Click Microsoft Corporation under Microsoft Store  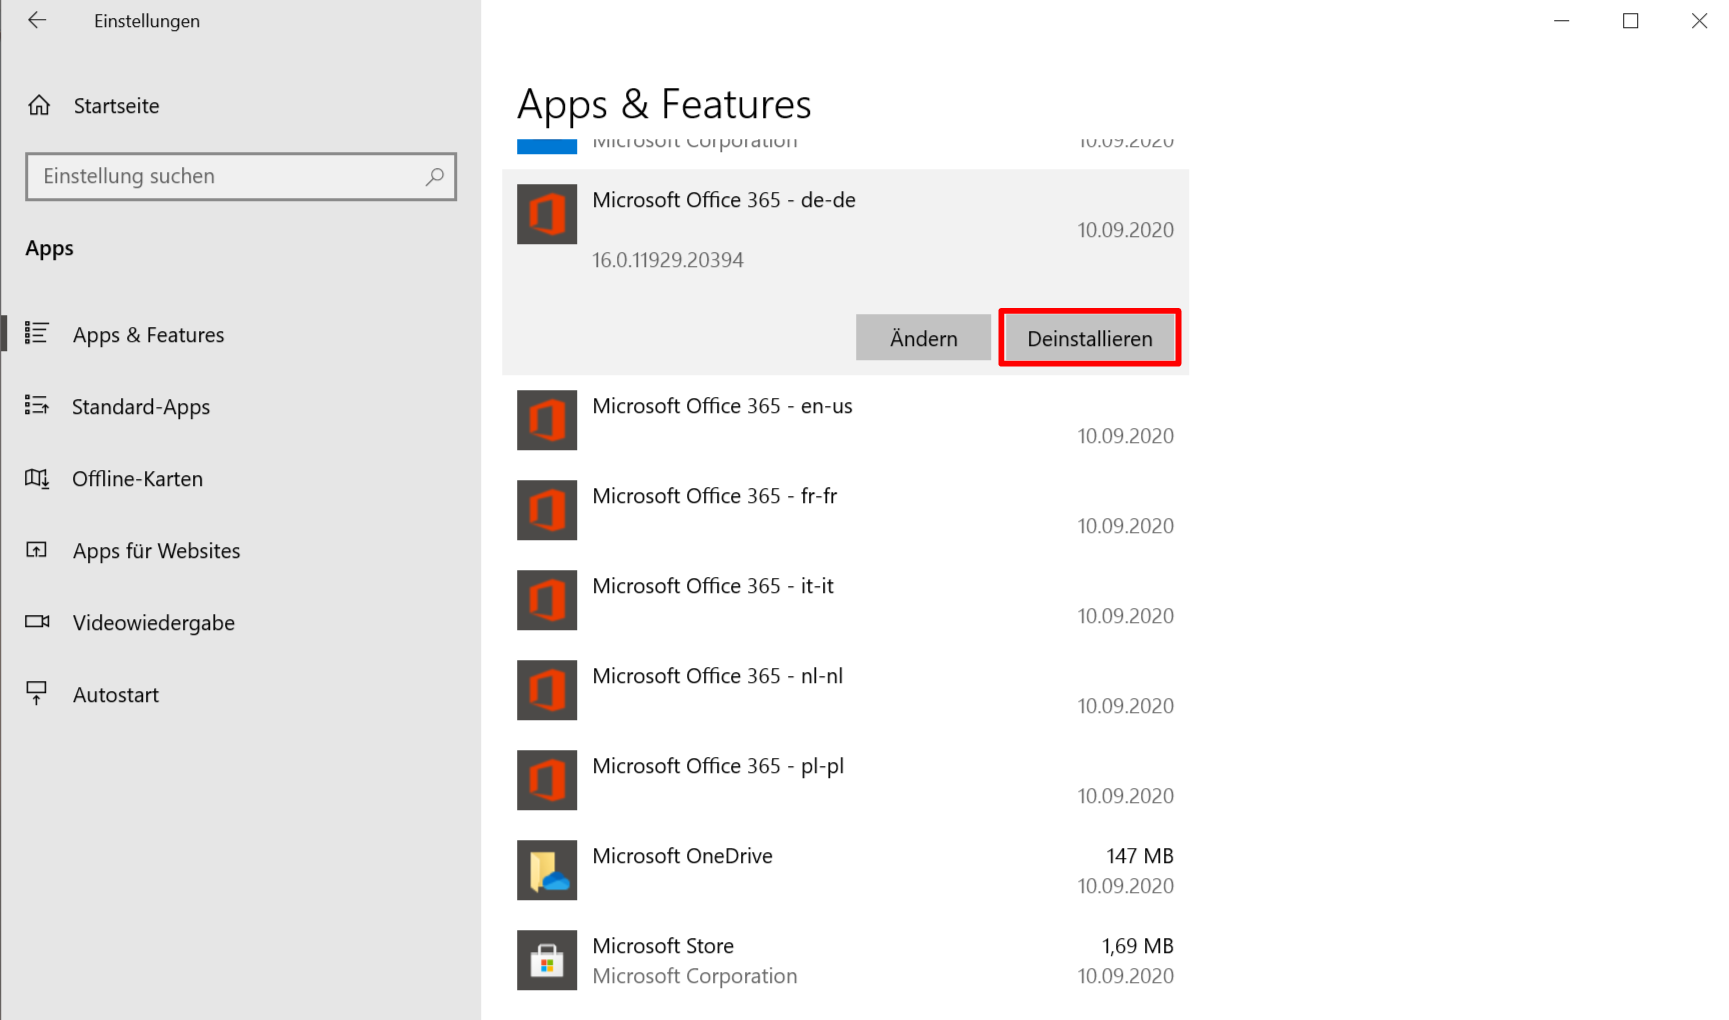pos(695,976)
